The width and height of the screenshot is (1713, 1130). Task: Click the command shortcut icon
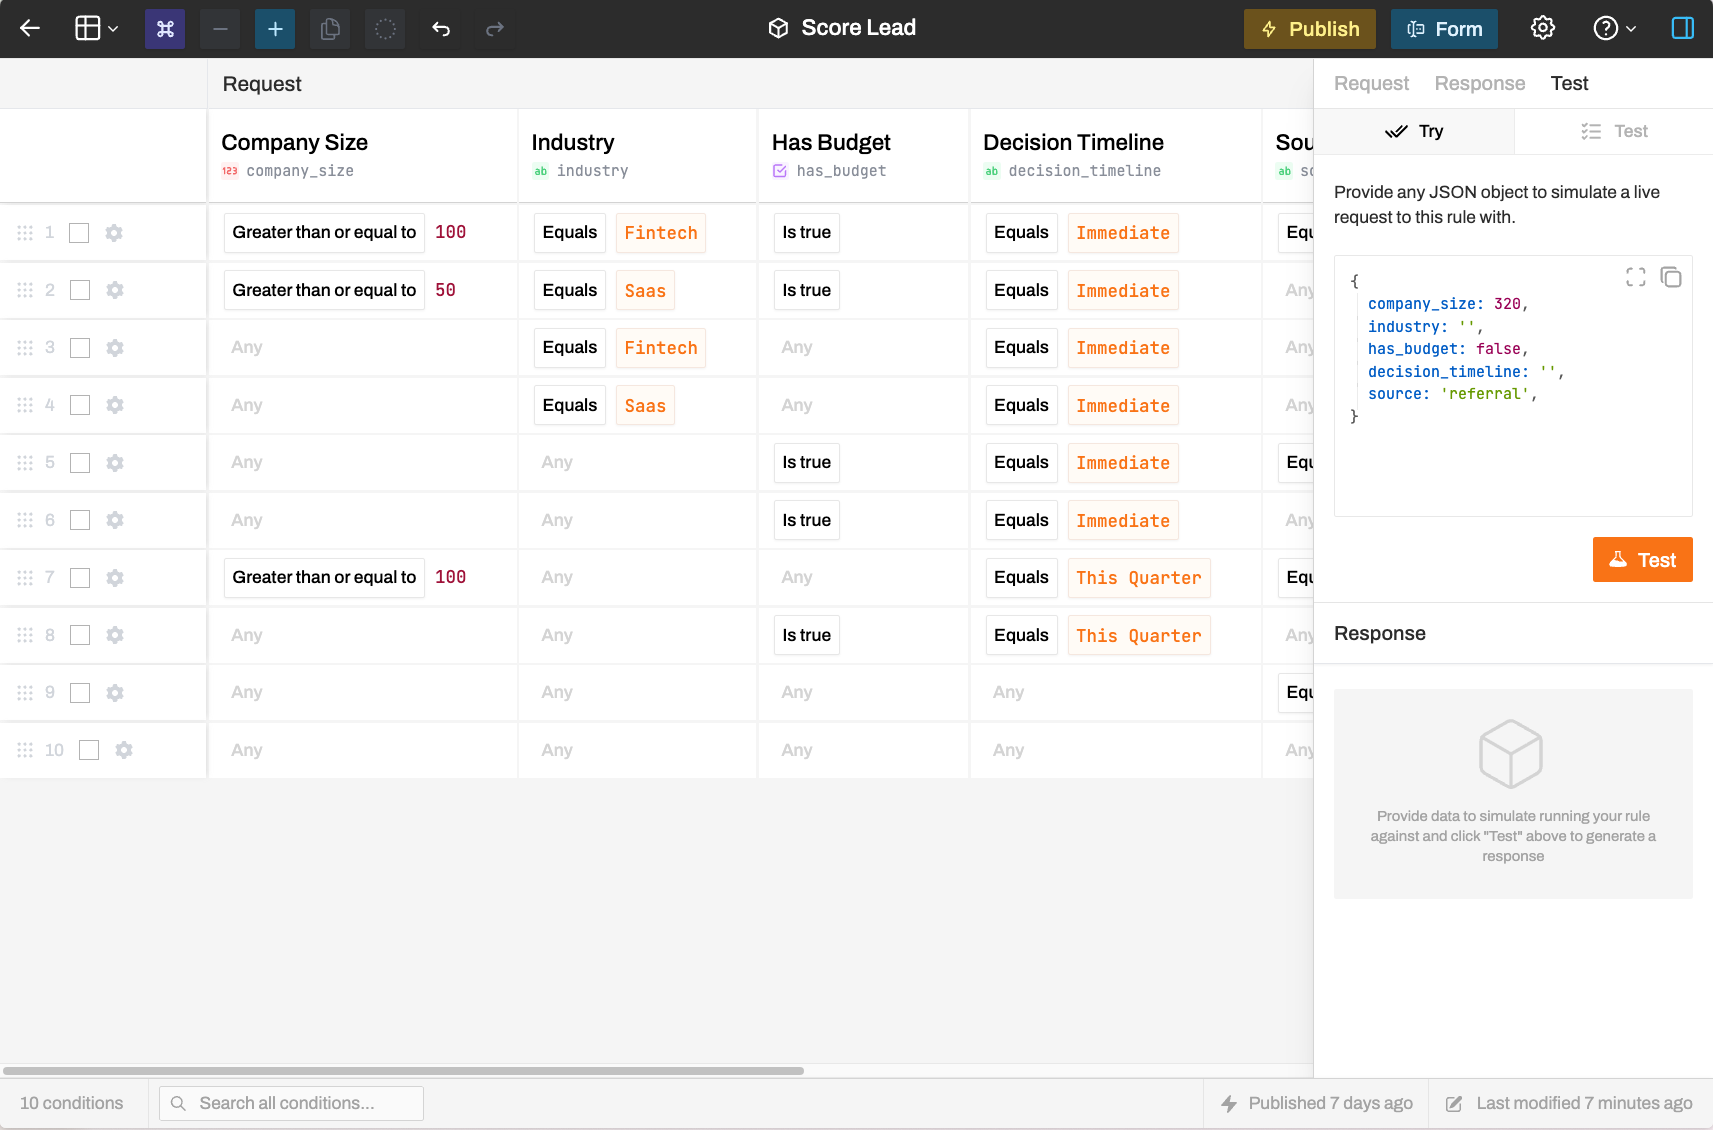165,29
